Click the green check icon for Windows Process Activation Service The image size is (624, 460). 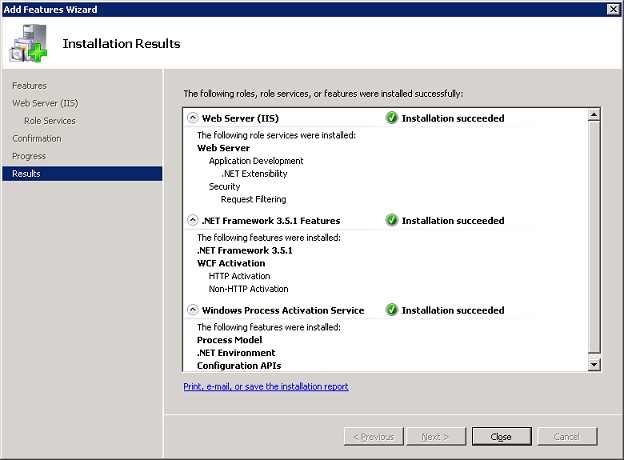392,310
